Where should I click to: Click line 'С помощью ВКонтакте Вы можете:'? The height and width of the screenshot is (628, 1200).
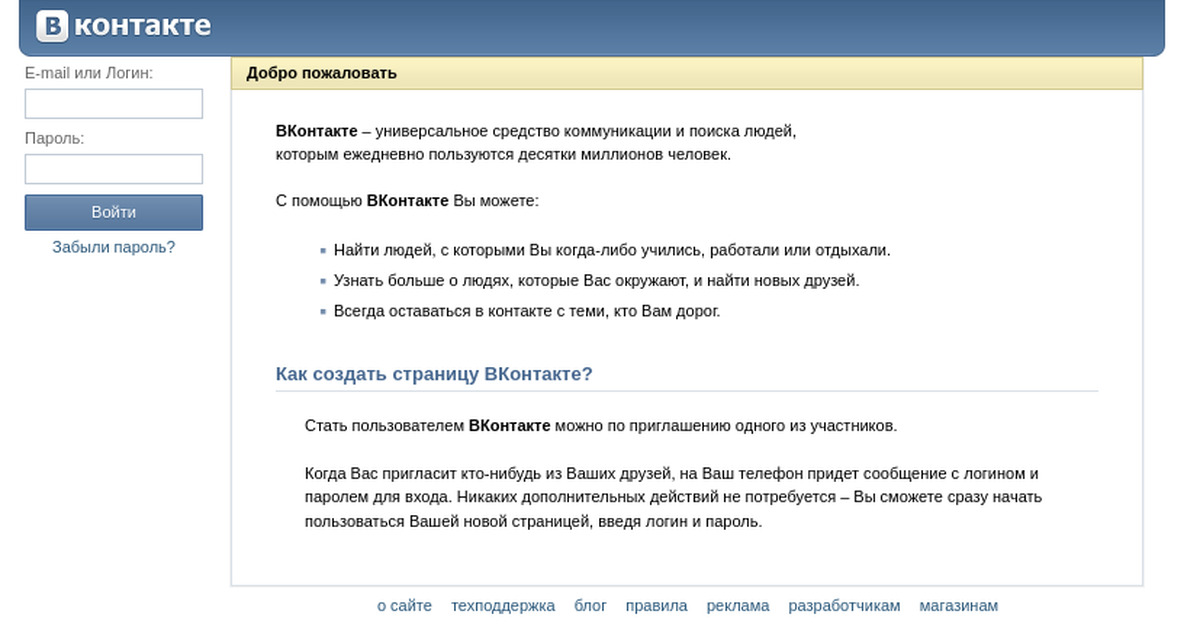(407, 201)
